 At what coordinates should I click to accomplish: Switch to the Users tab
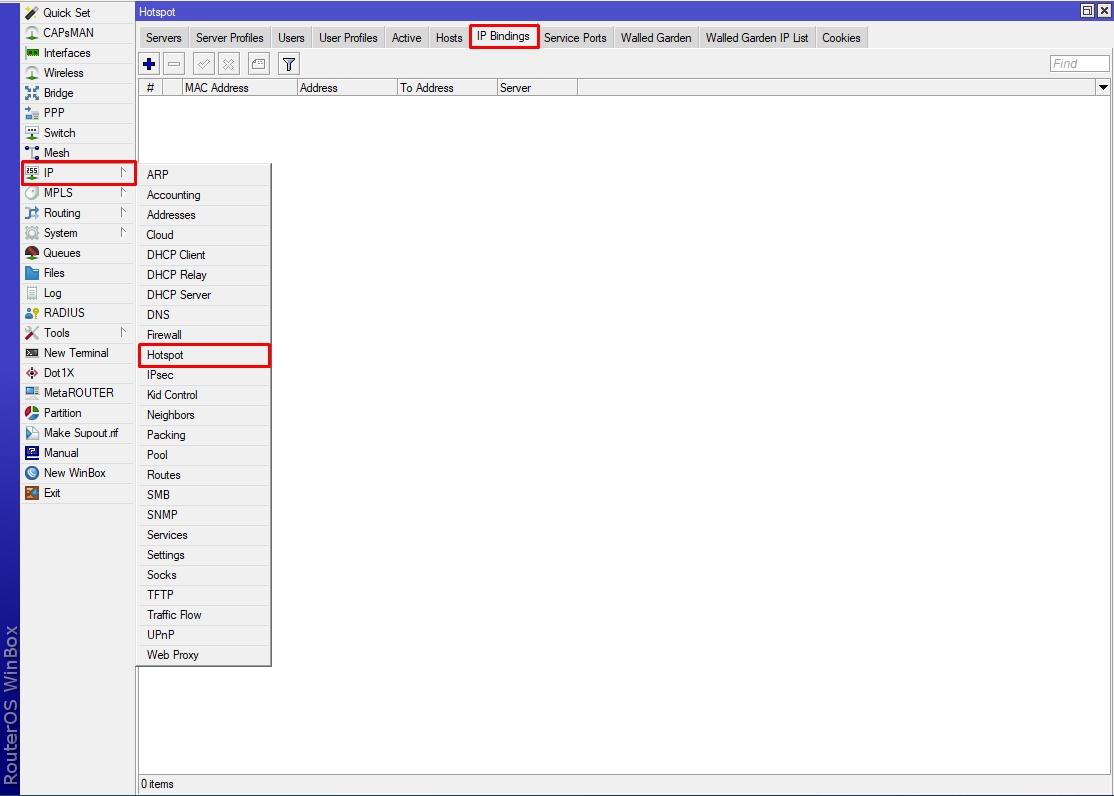[x=291, y=38]
